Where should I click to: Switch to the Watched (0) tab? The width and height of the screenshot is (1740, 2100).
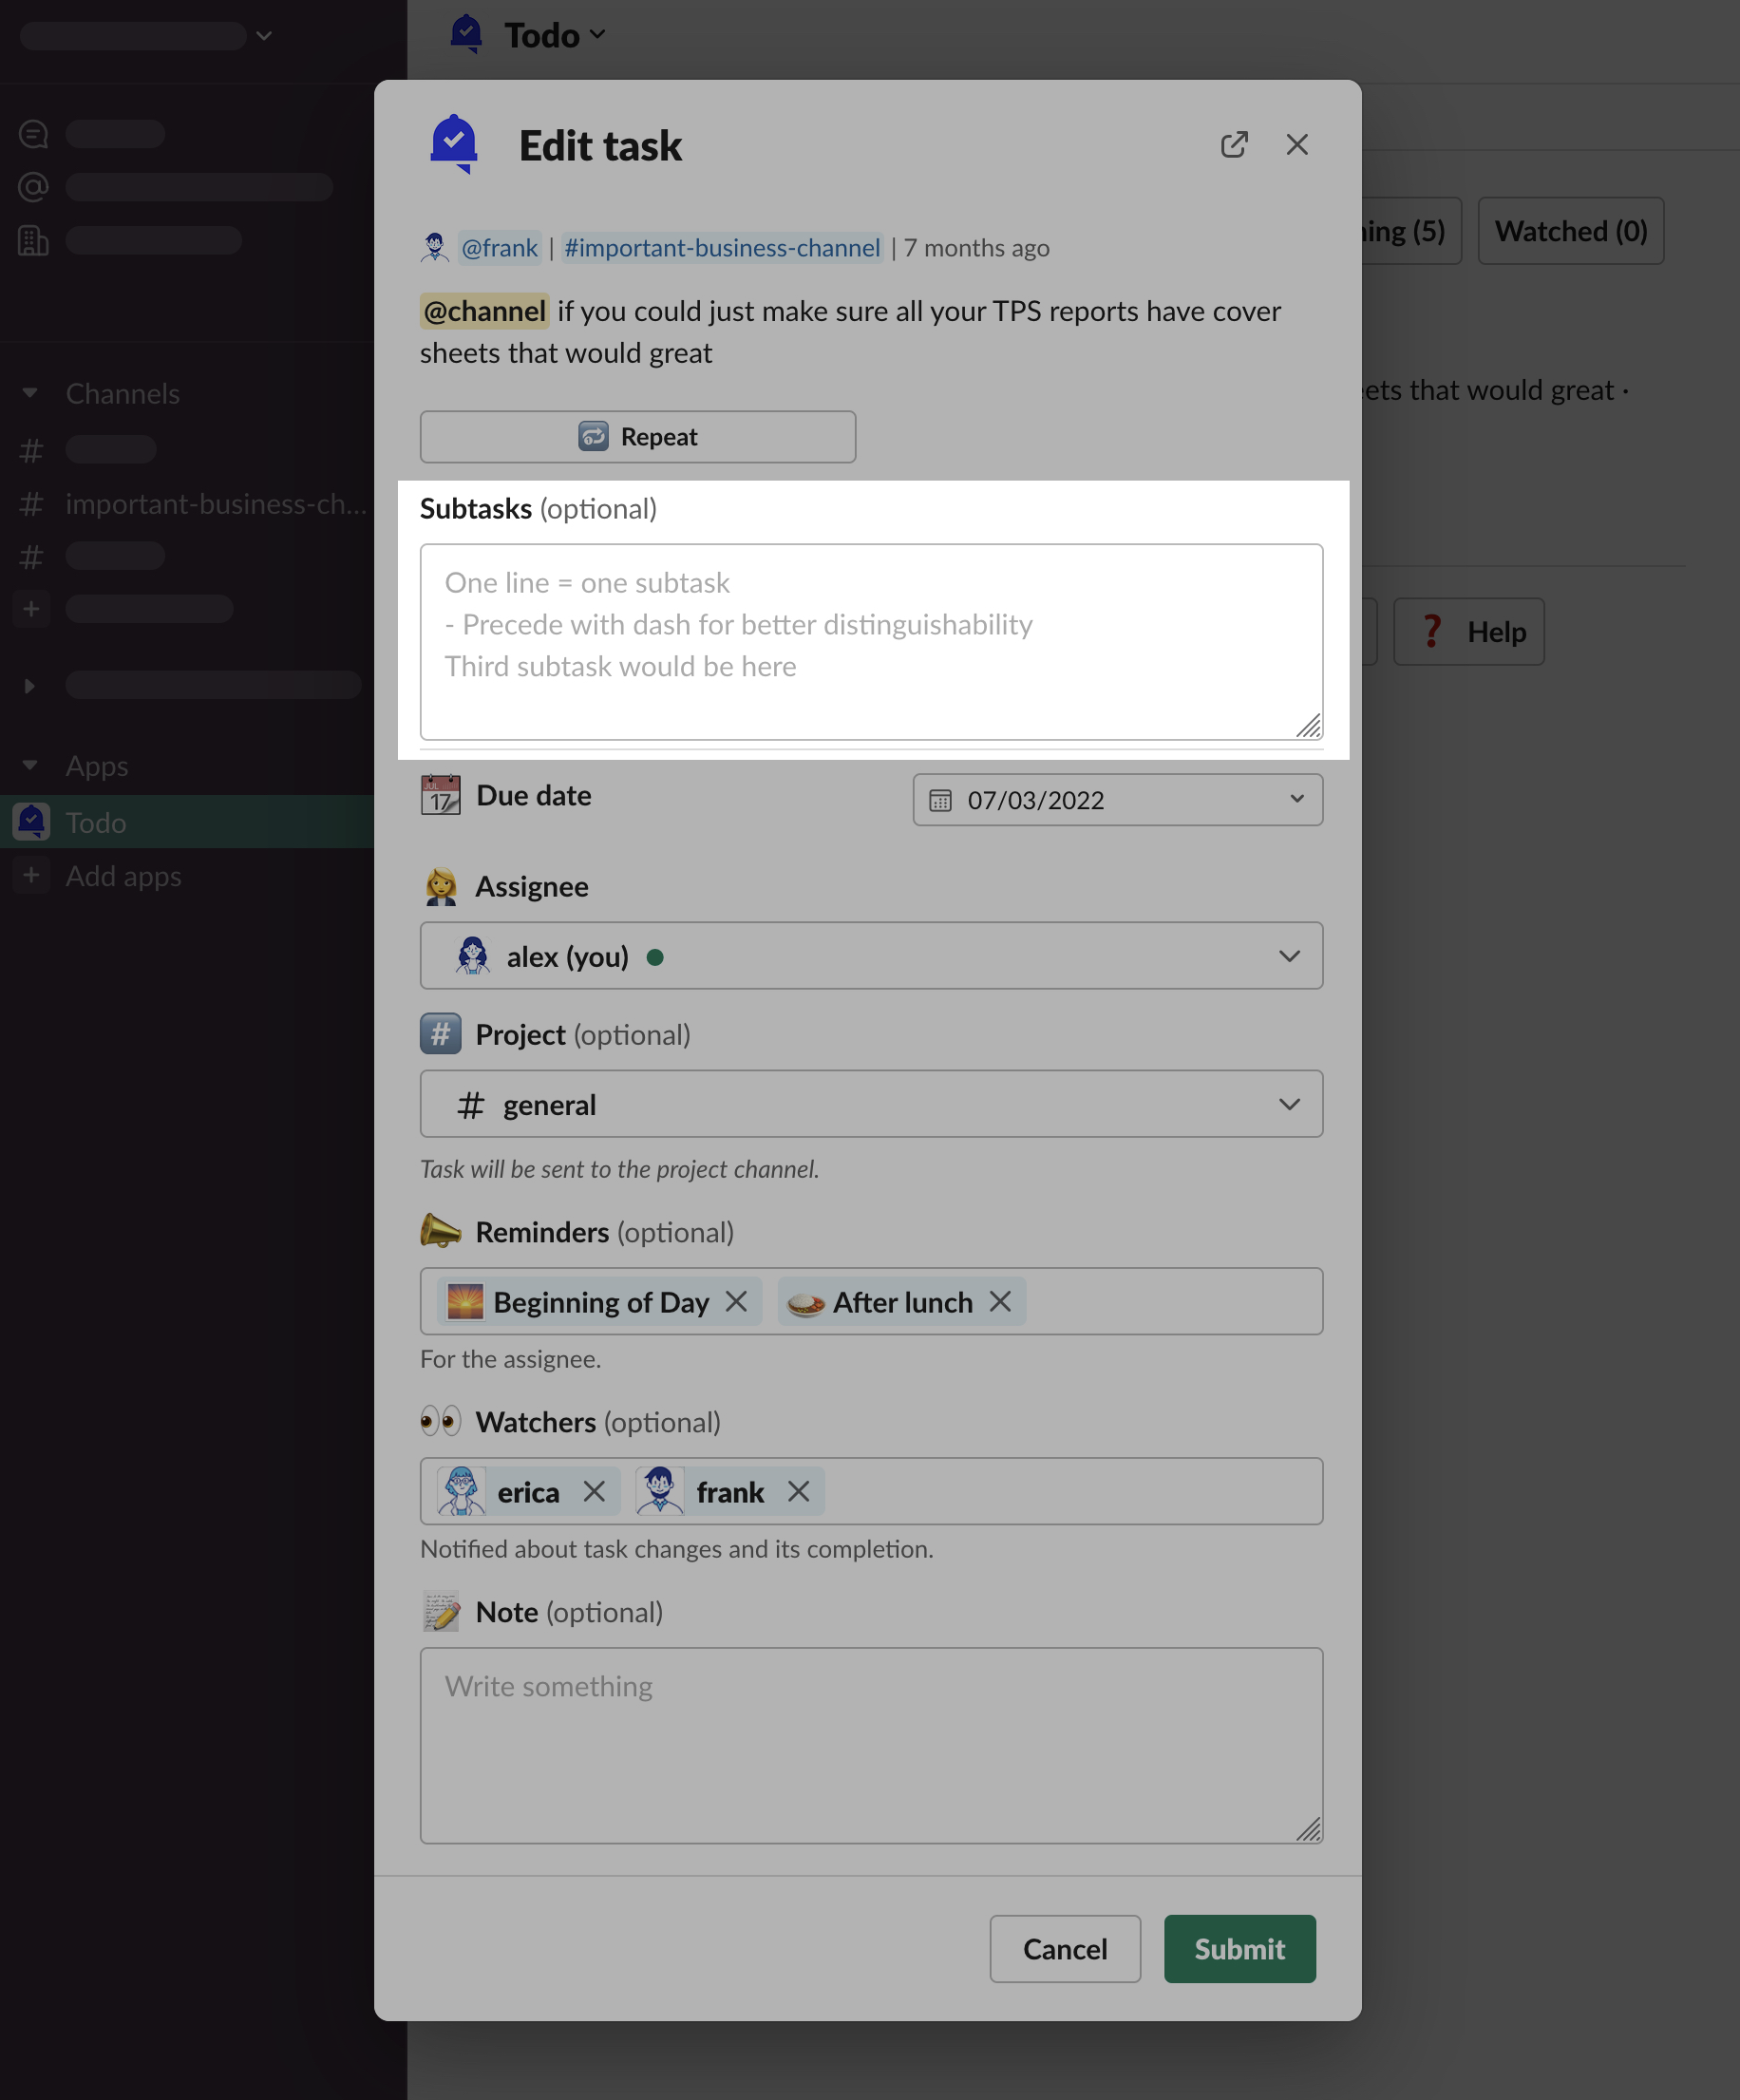(x=1570, y=231)
